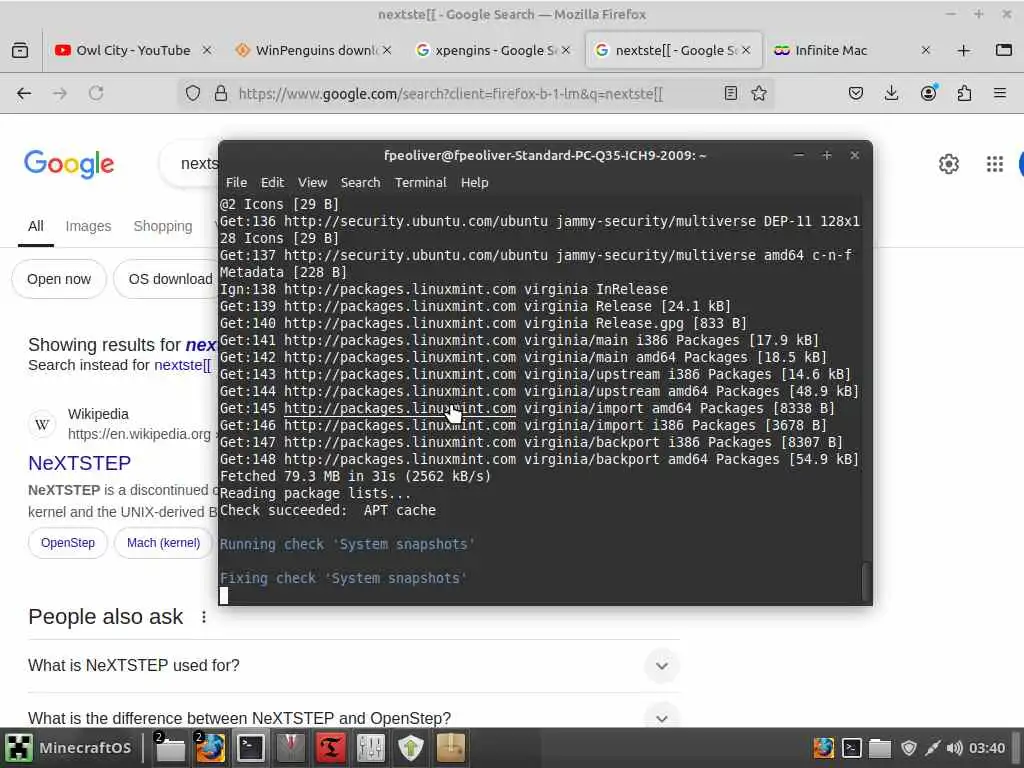Click the site security padlock icon
Screen dimensions: 1024x768
(221, 93)
